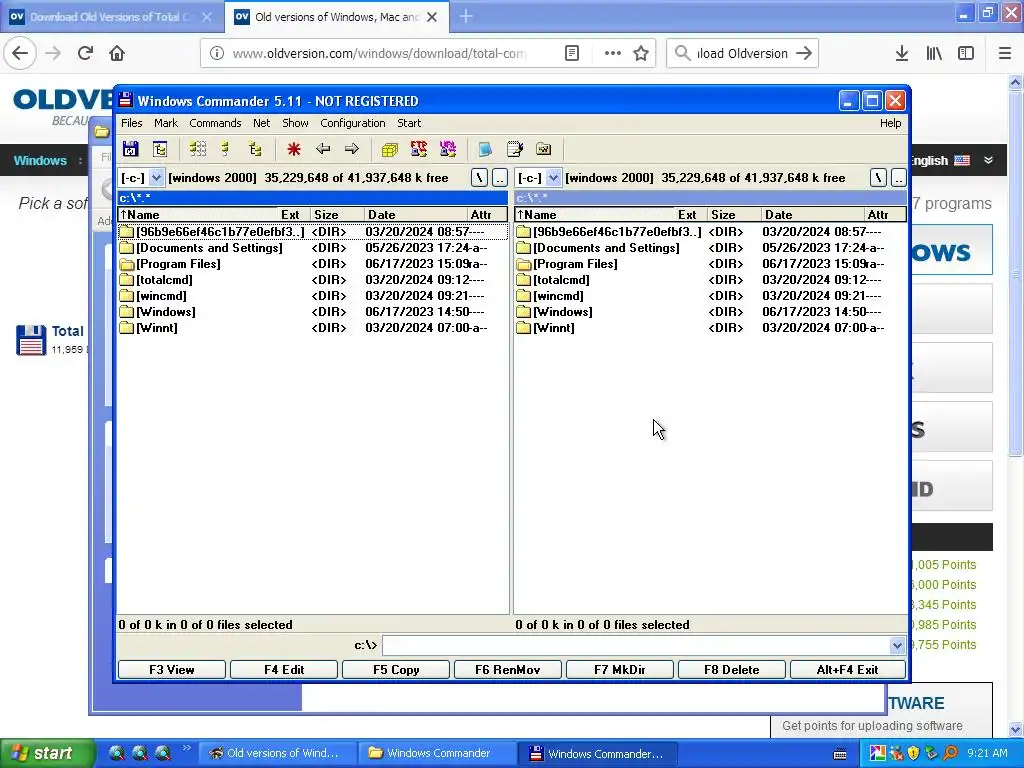The image size is (1024, 768).
Task: Select [Windows] folder in right panel
Action: pos(710,312)
